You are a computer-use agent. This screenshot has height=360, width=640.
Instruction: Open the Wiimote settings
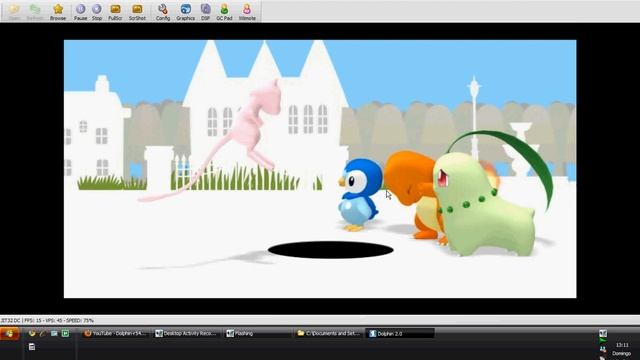pos(247,11)
